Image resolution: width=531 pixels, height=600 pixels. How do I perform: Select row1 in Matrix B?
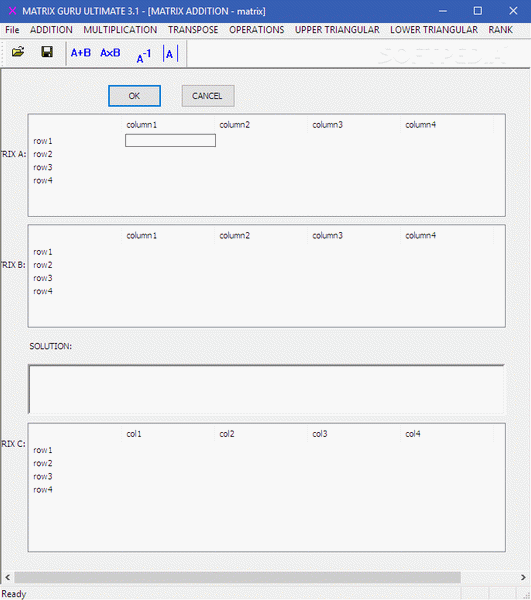point(43,252)
